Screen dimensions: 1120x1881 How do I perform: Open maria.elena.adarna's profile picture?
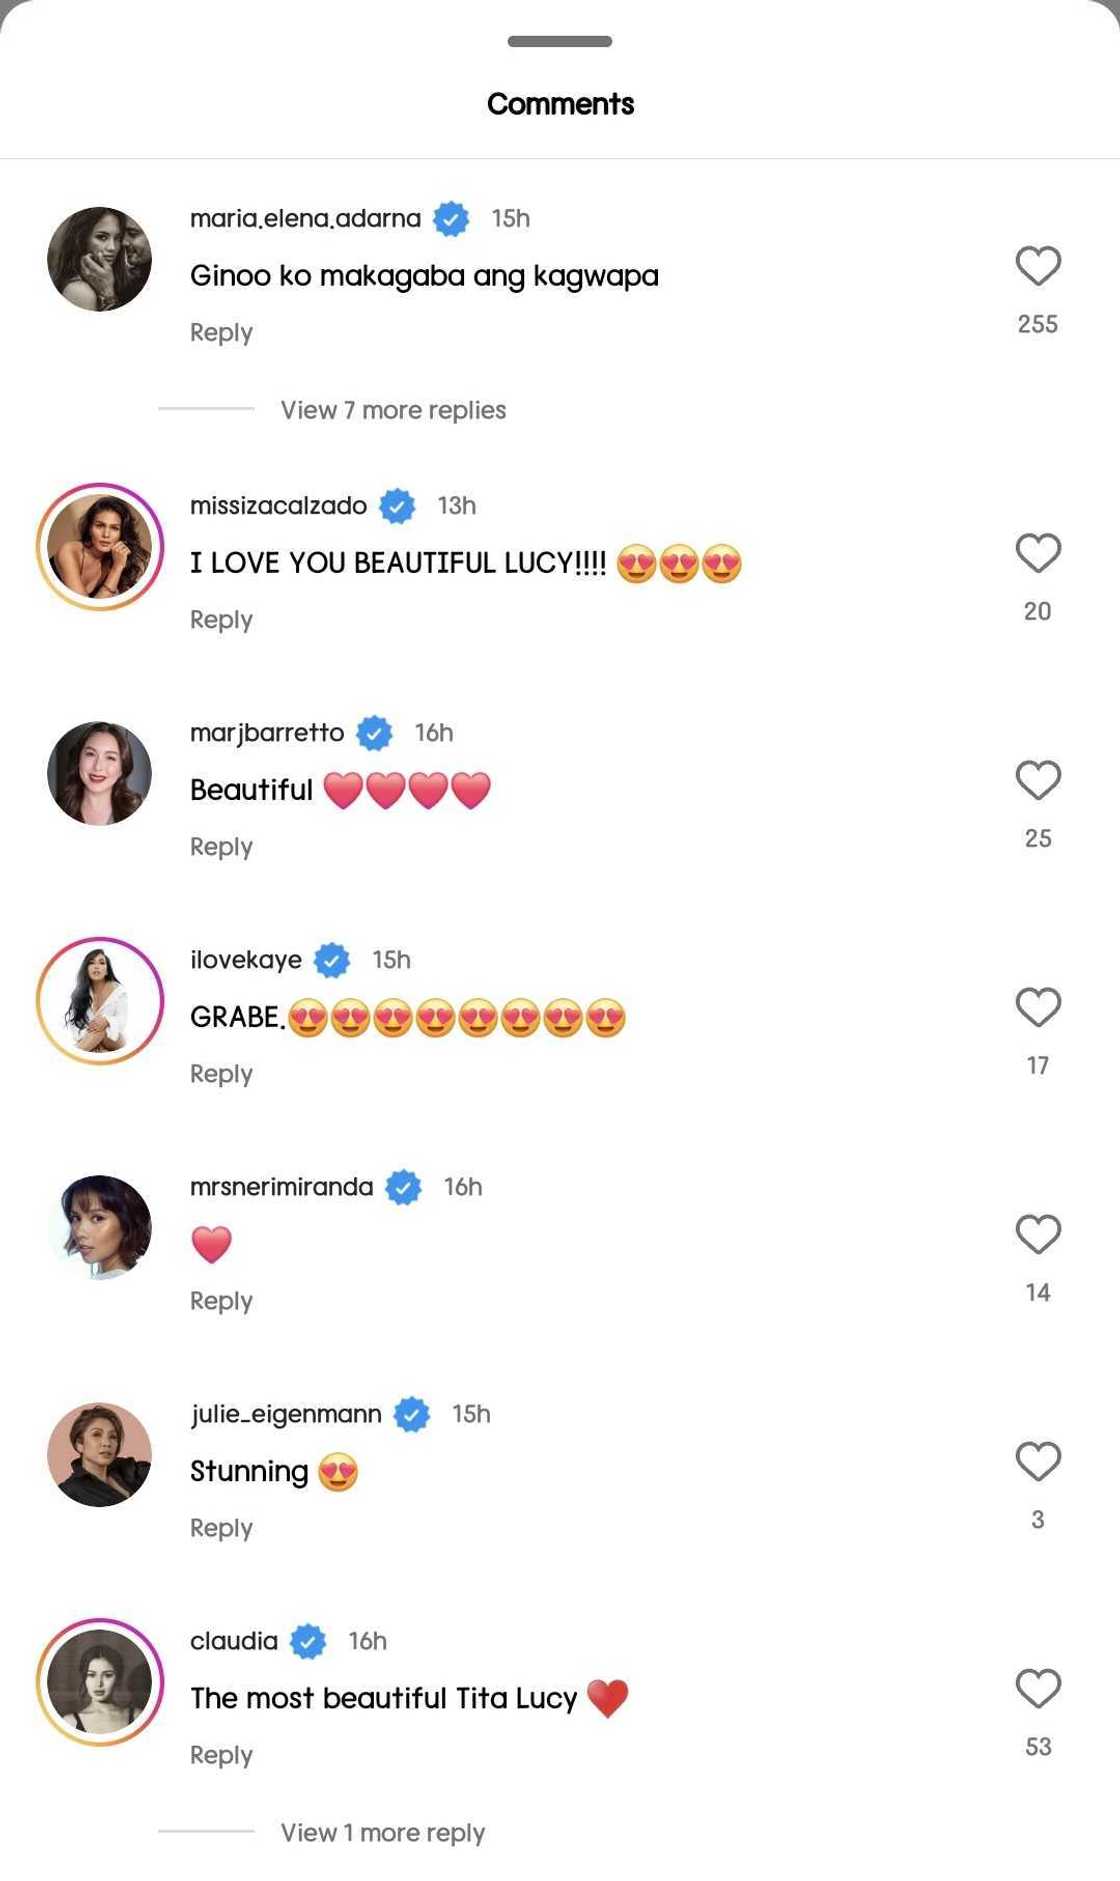[x=99, y=259]
